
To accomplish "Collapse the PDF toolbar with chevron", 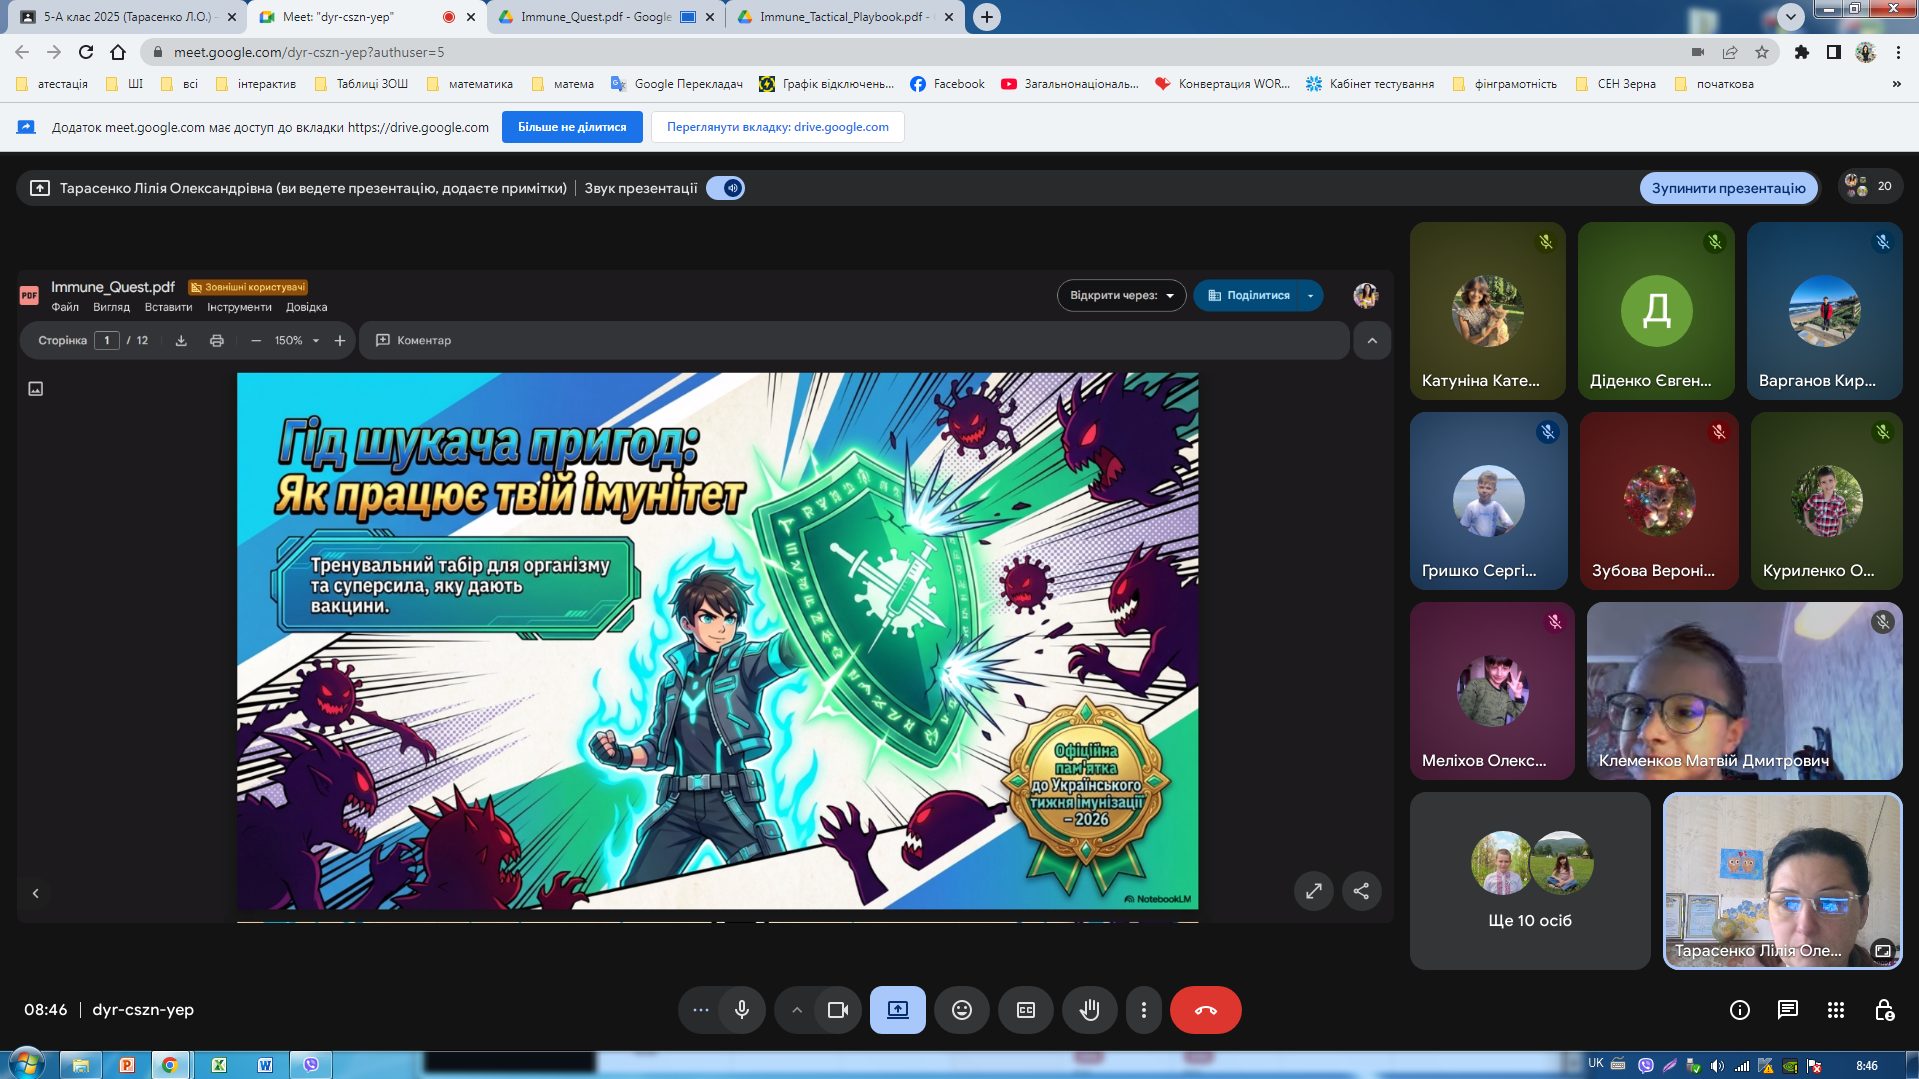I will (1371, 341).
